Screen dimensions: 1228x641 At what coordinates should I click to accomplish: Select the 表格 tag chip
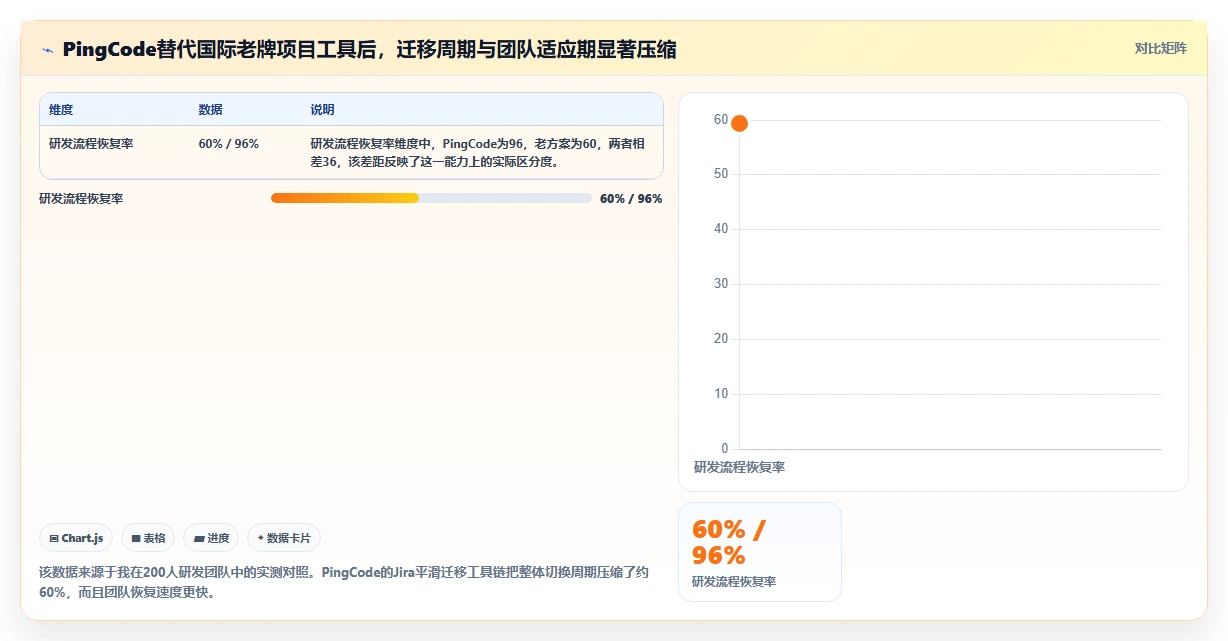(x=148, y=538)
